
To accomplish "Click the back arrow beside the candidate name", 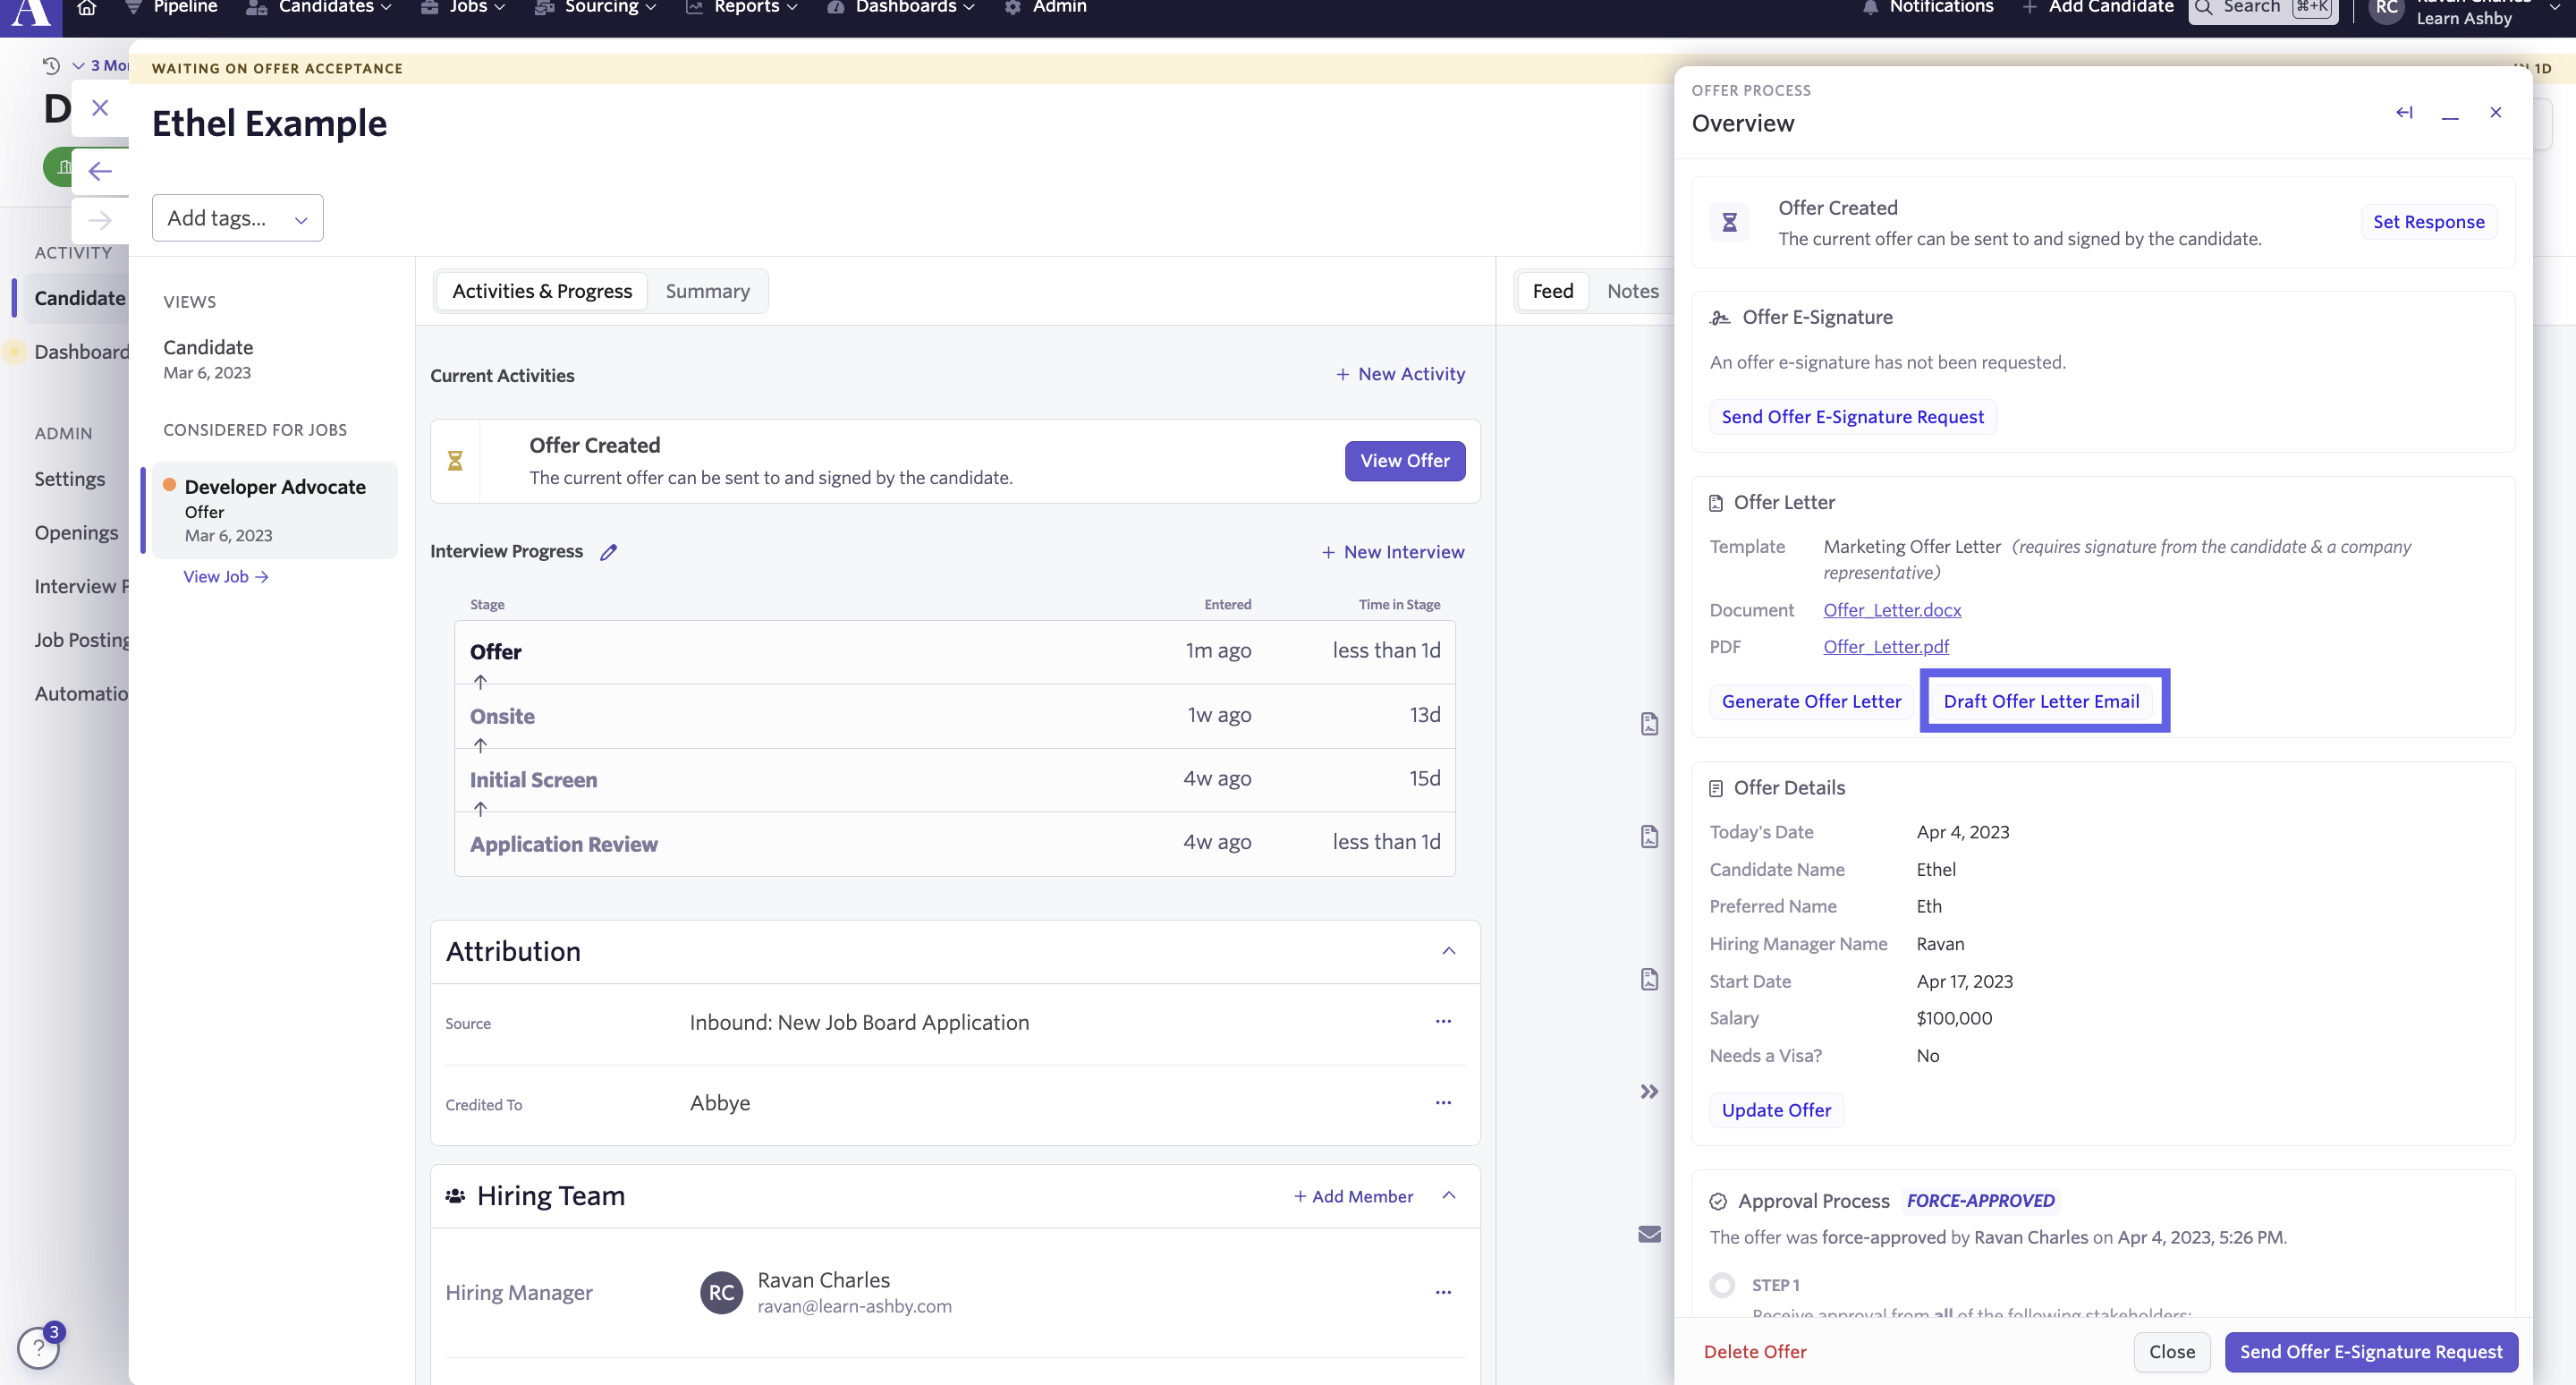I will (100, 171).
